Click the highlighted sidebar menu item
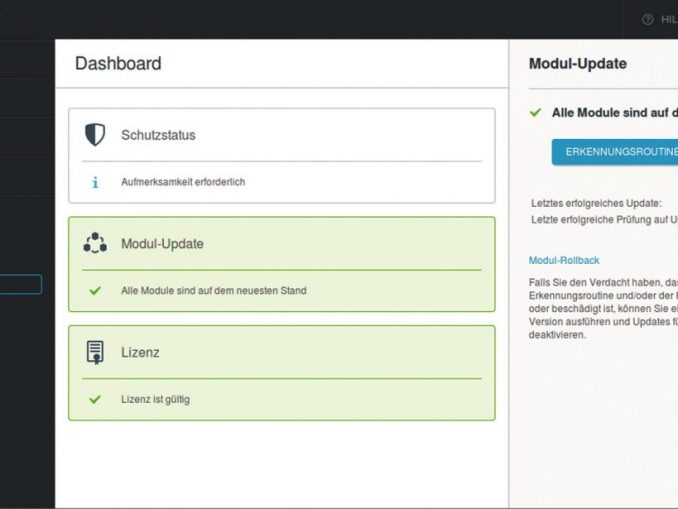The image size is (678, 509). point(21,284)
